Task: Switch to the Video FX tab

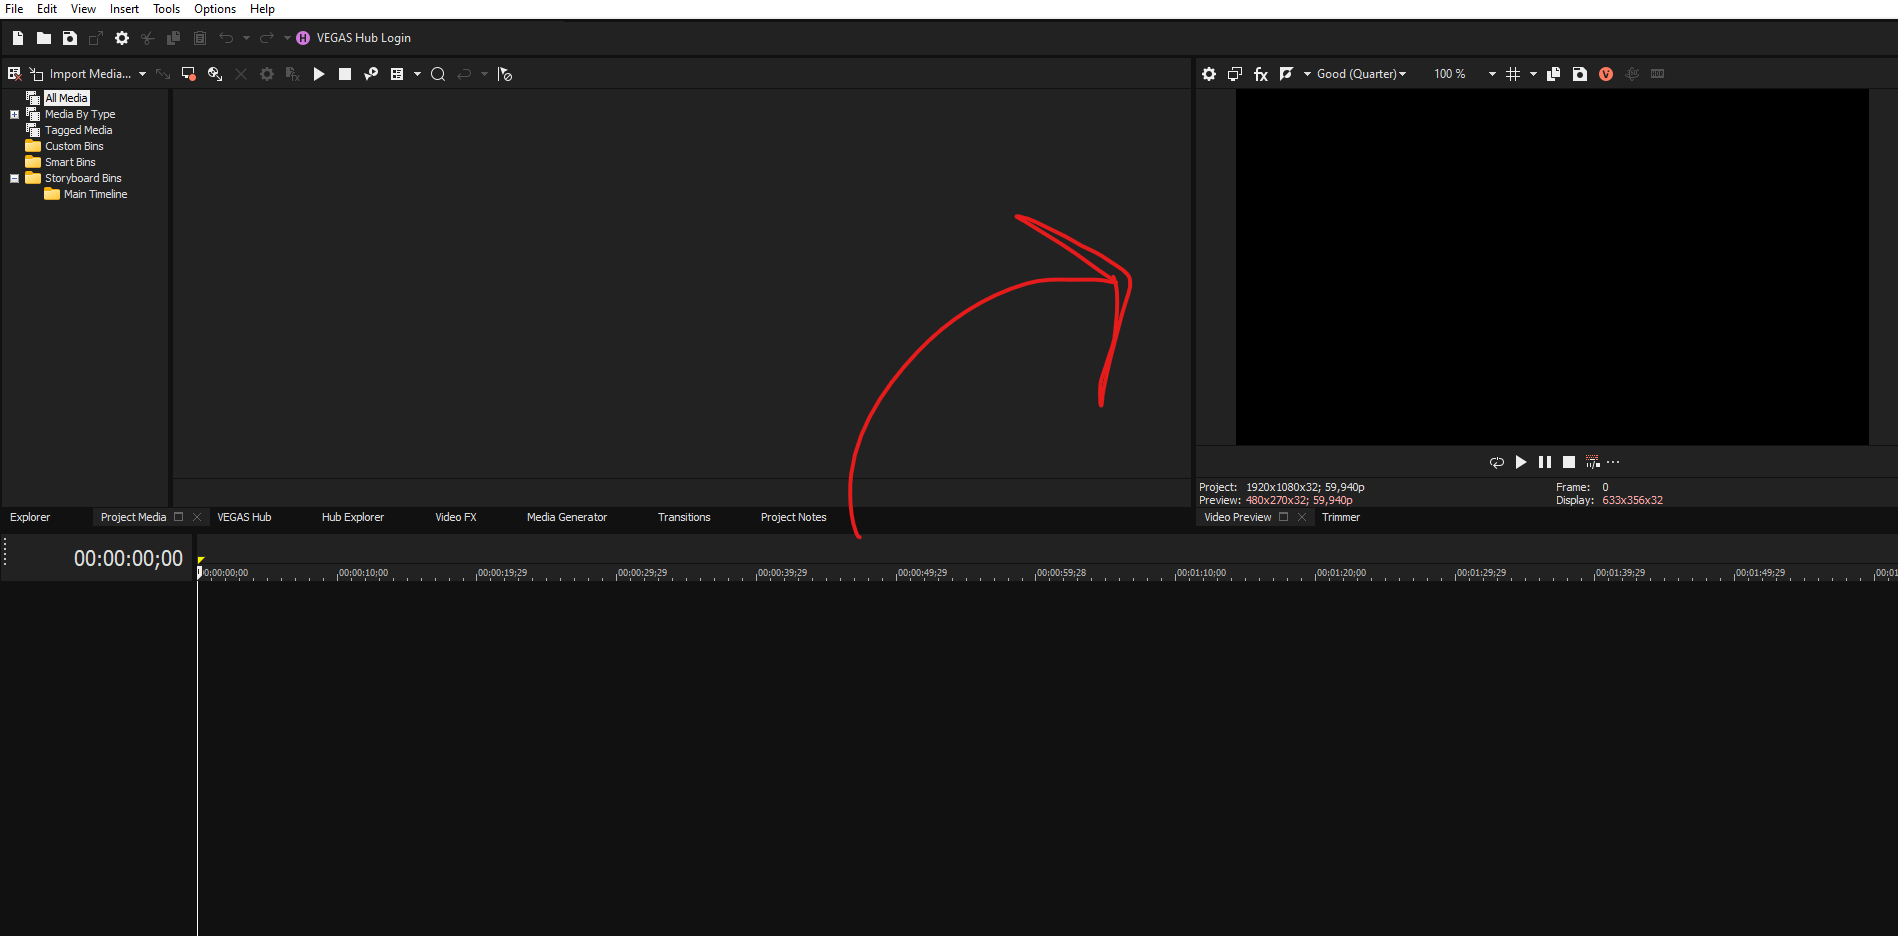Action: 455,517
